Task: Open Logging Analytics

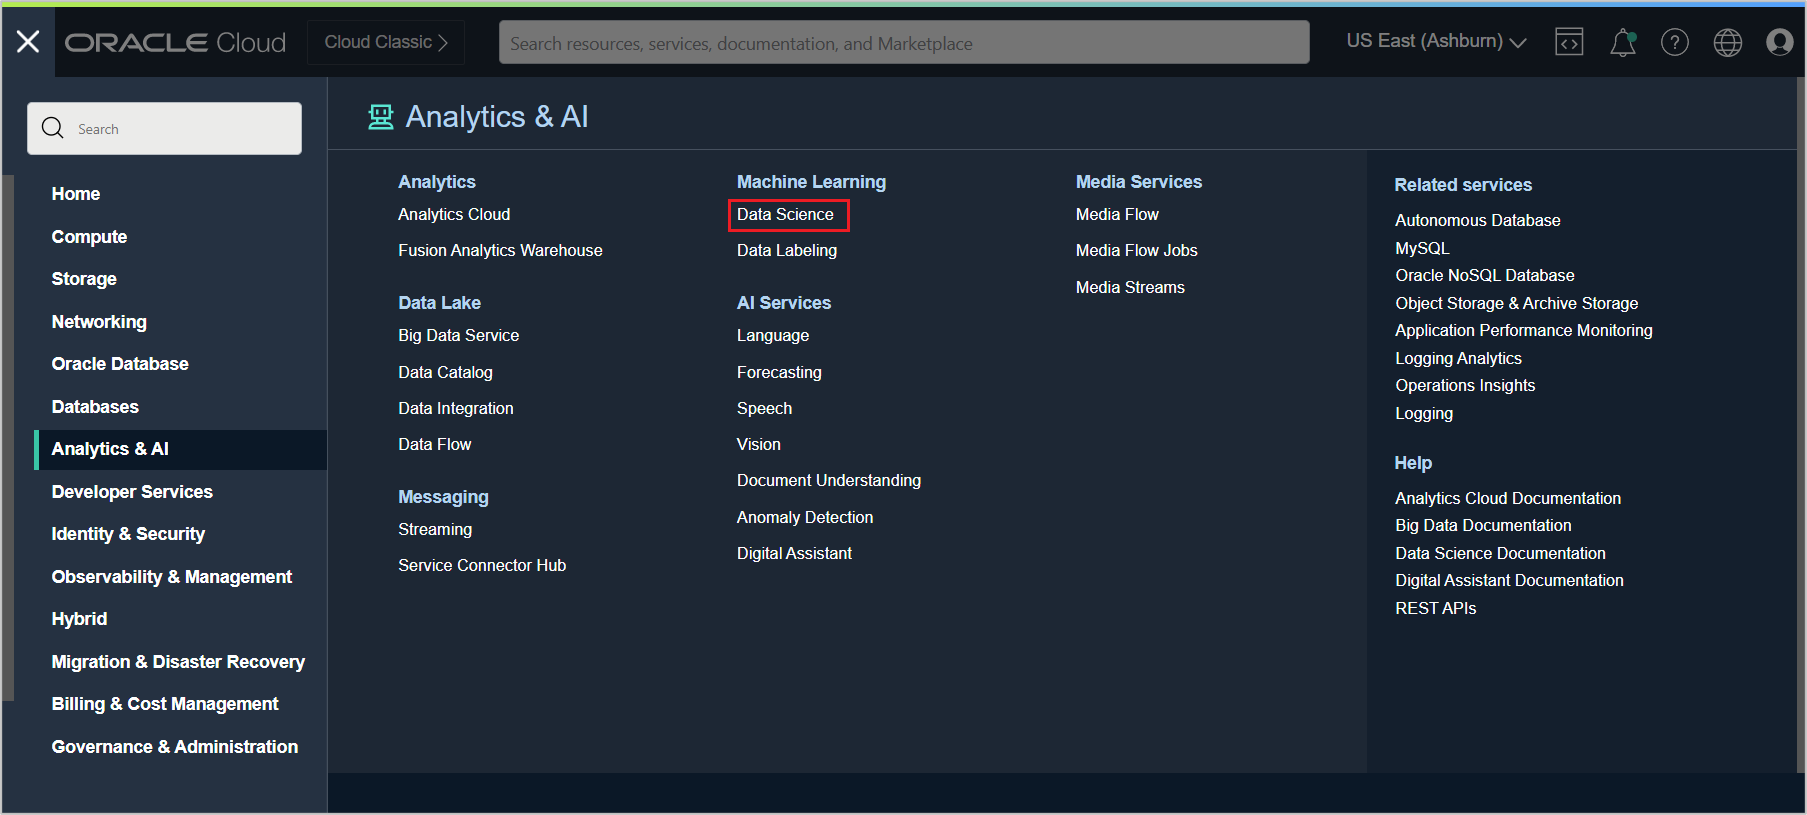Action: point(1458,358)
